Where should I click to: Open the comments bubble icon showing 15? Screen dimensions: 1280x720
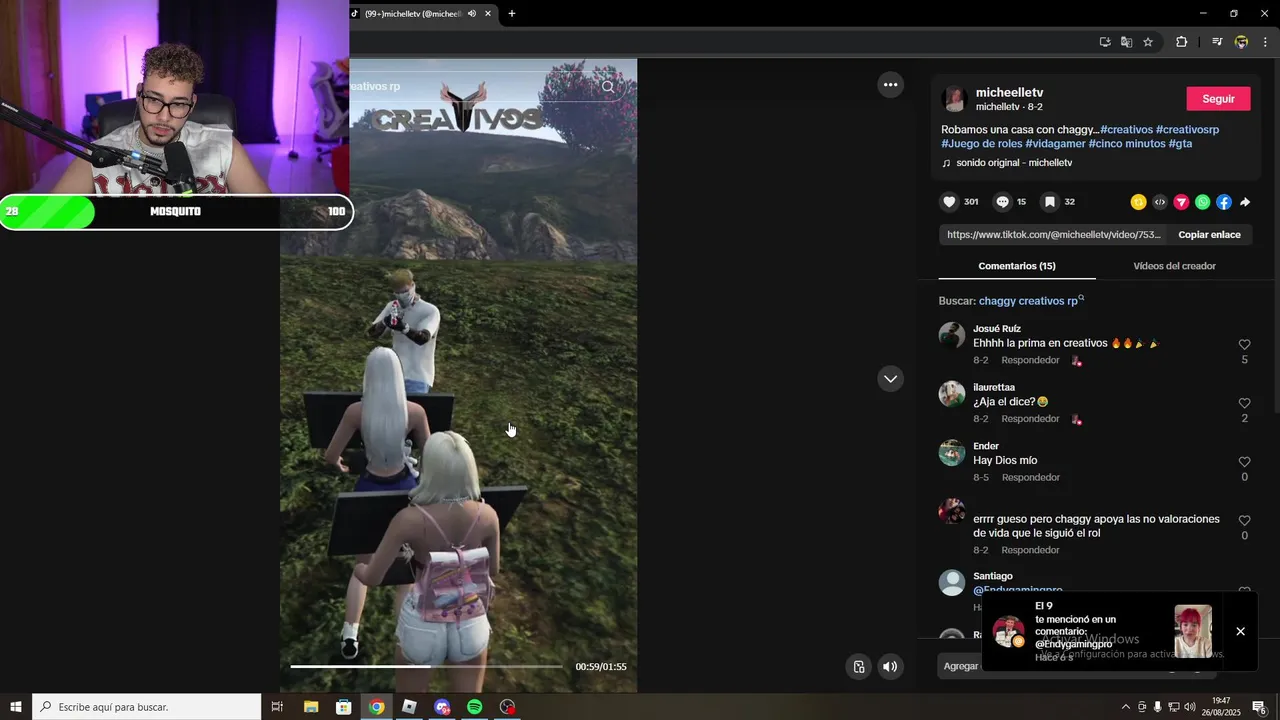point(1002,202)
